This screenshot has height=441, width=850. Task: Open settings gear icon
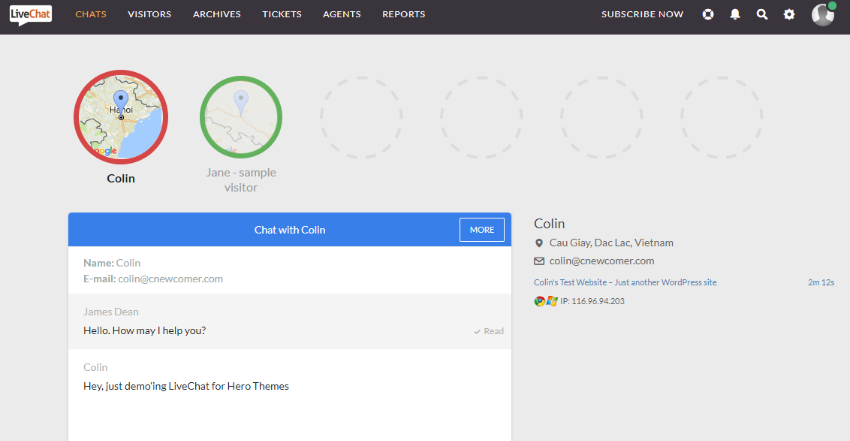pos(789,15)
